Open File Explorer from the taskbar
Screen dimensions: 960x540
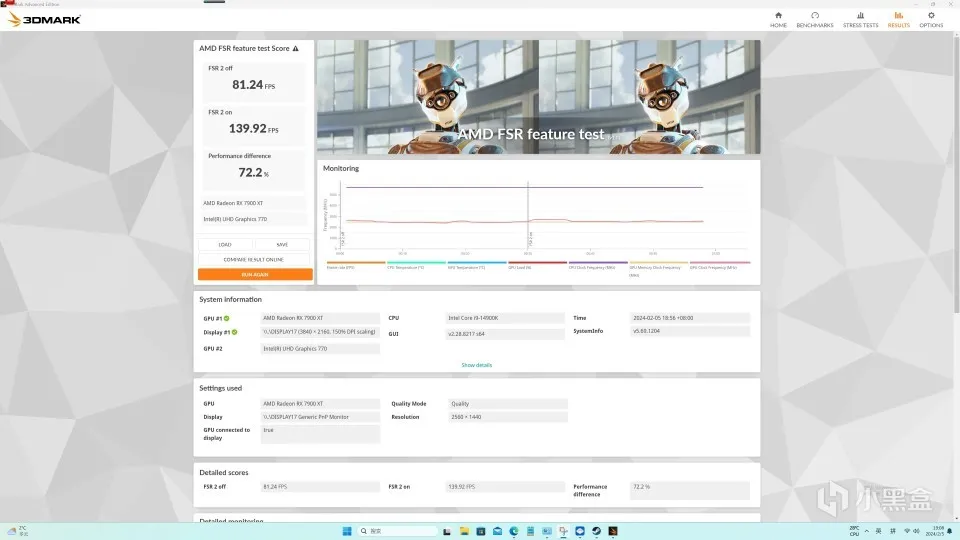pyautogui.click(x=464, y=531)
